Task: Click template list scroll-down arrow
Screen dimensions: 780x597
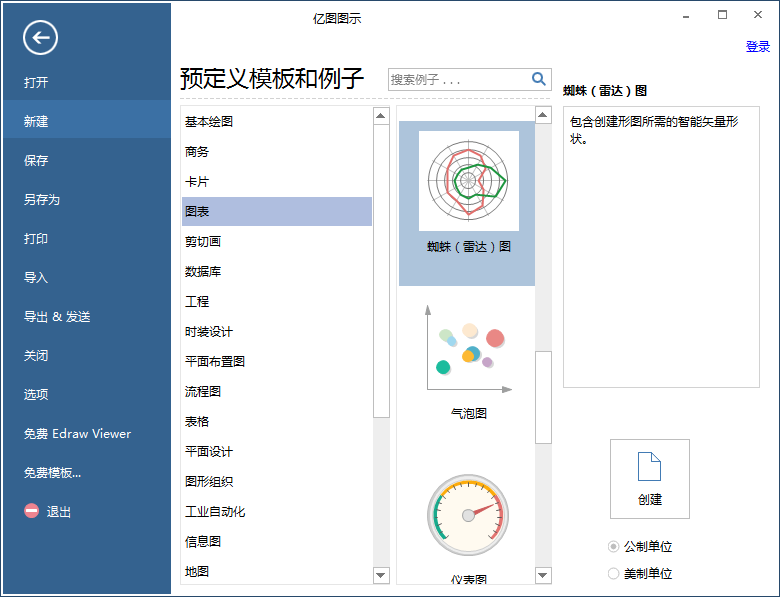Action: tap(543, 575)
